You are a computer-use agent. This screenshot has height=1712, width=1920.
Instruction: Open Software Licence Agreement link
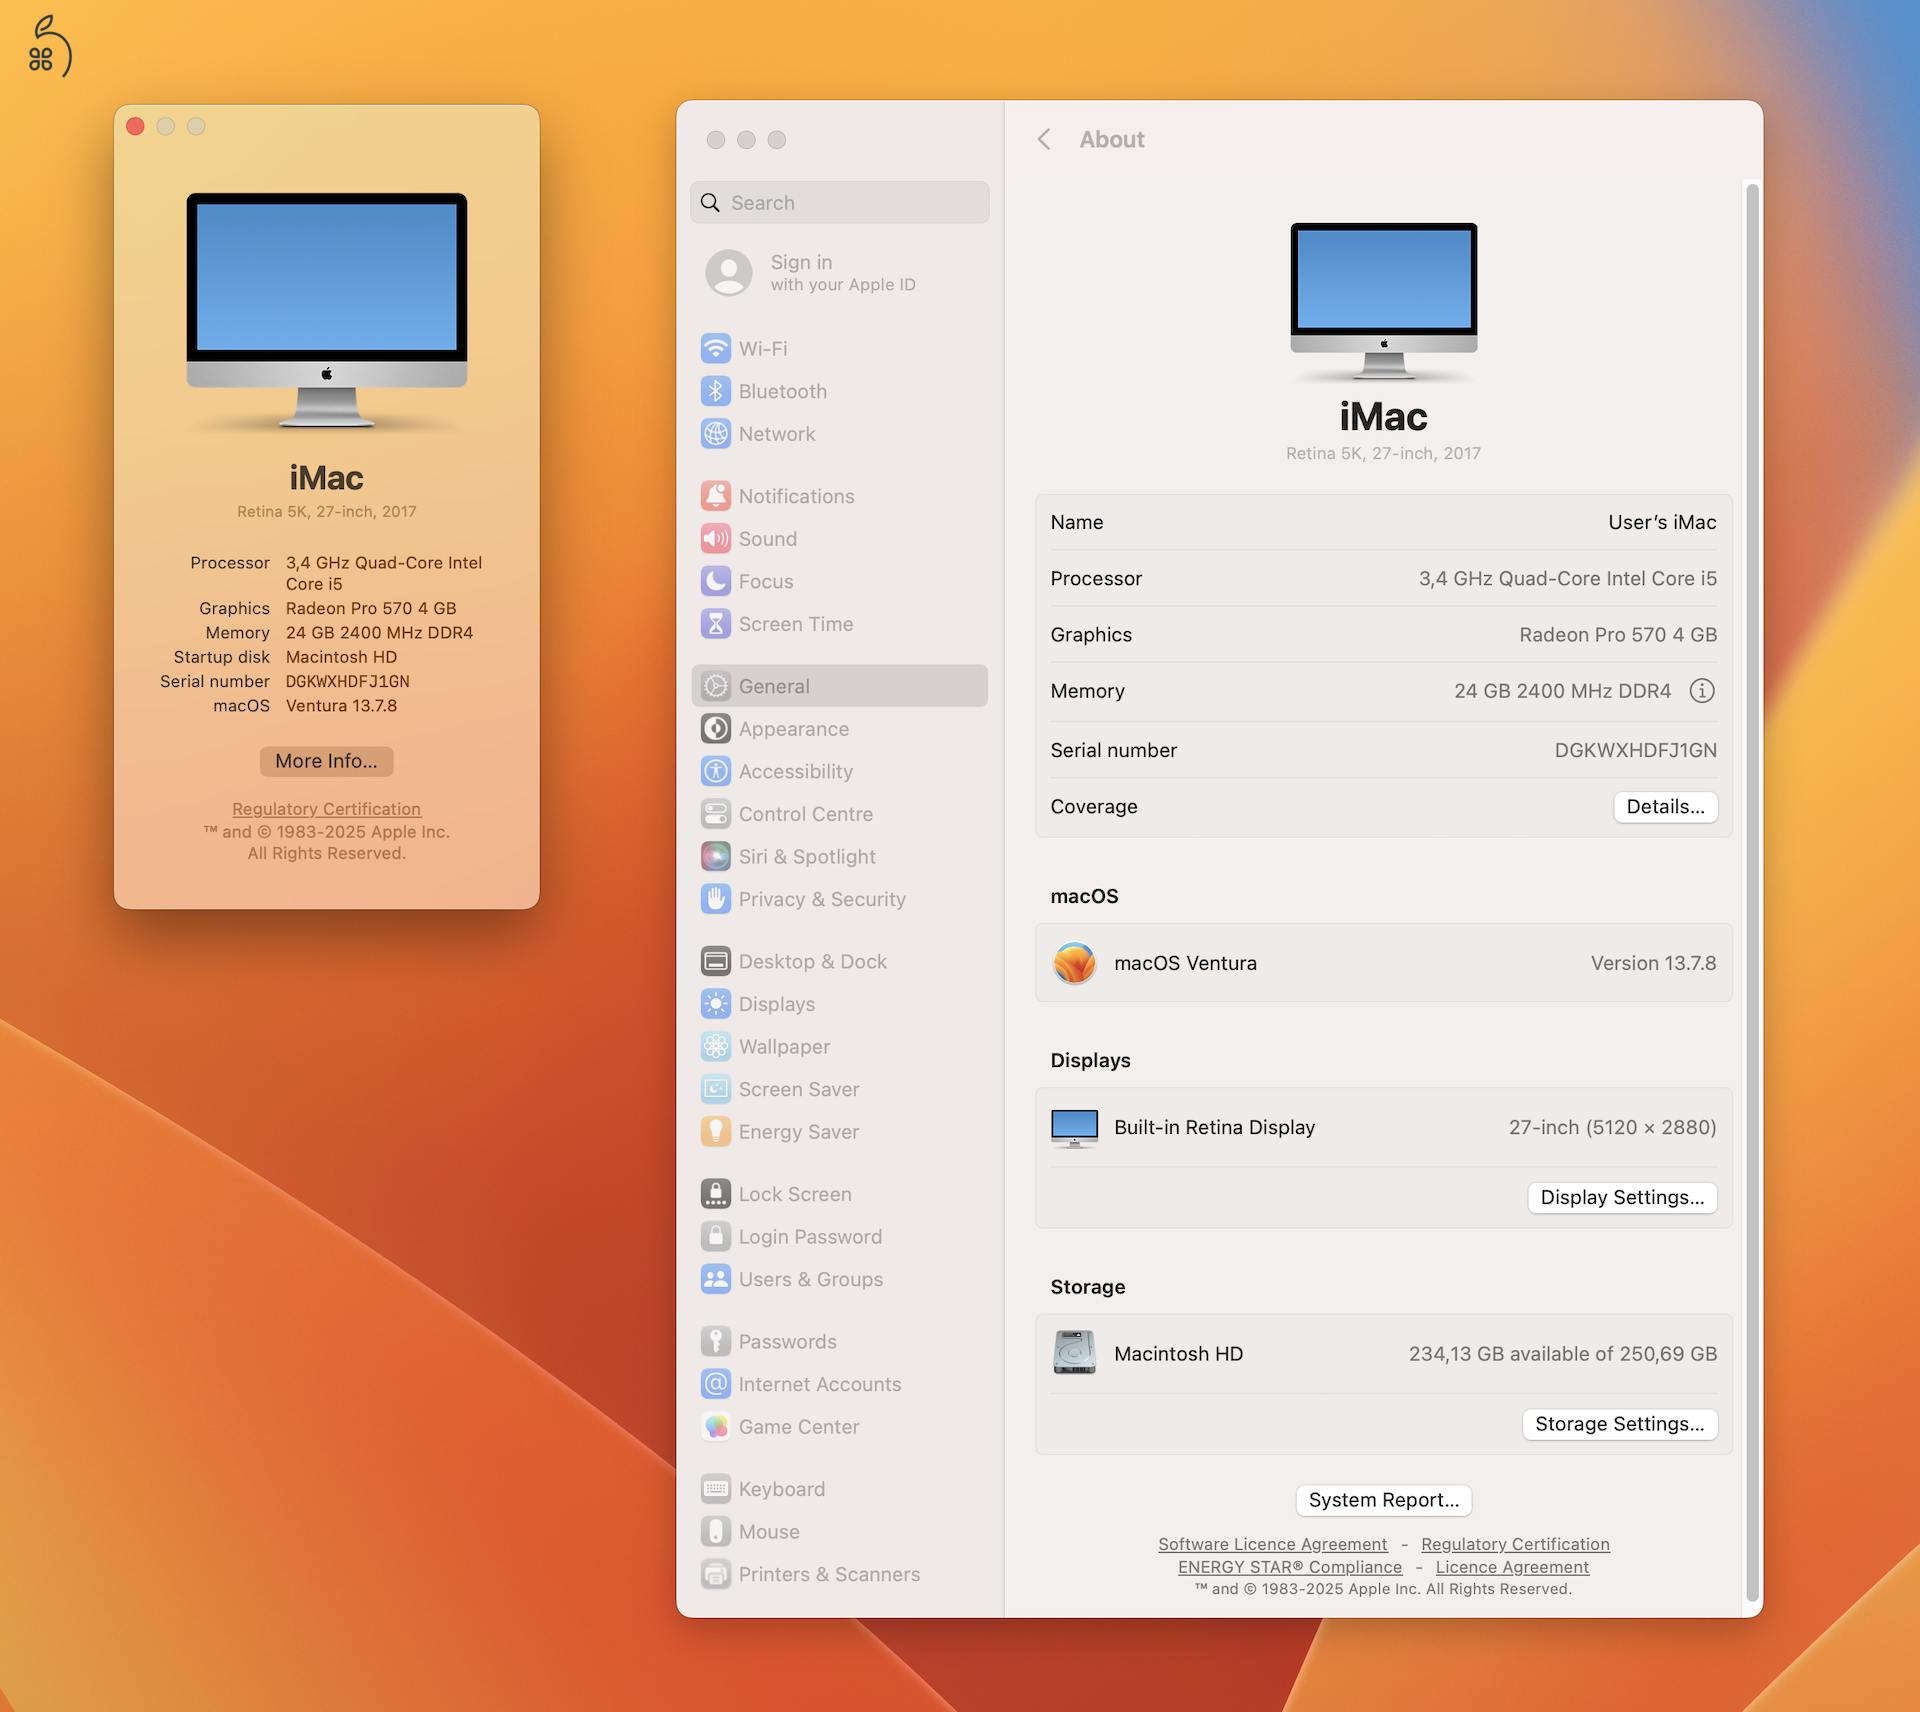(x=1272, y=1544)
